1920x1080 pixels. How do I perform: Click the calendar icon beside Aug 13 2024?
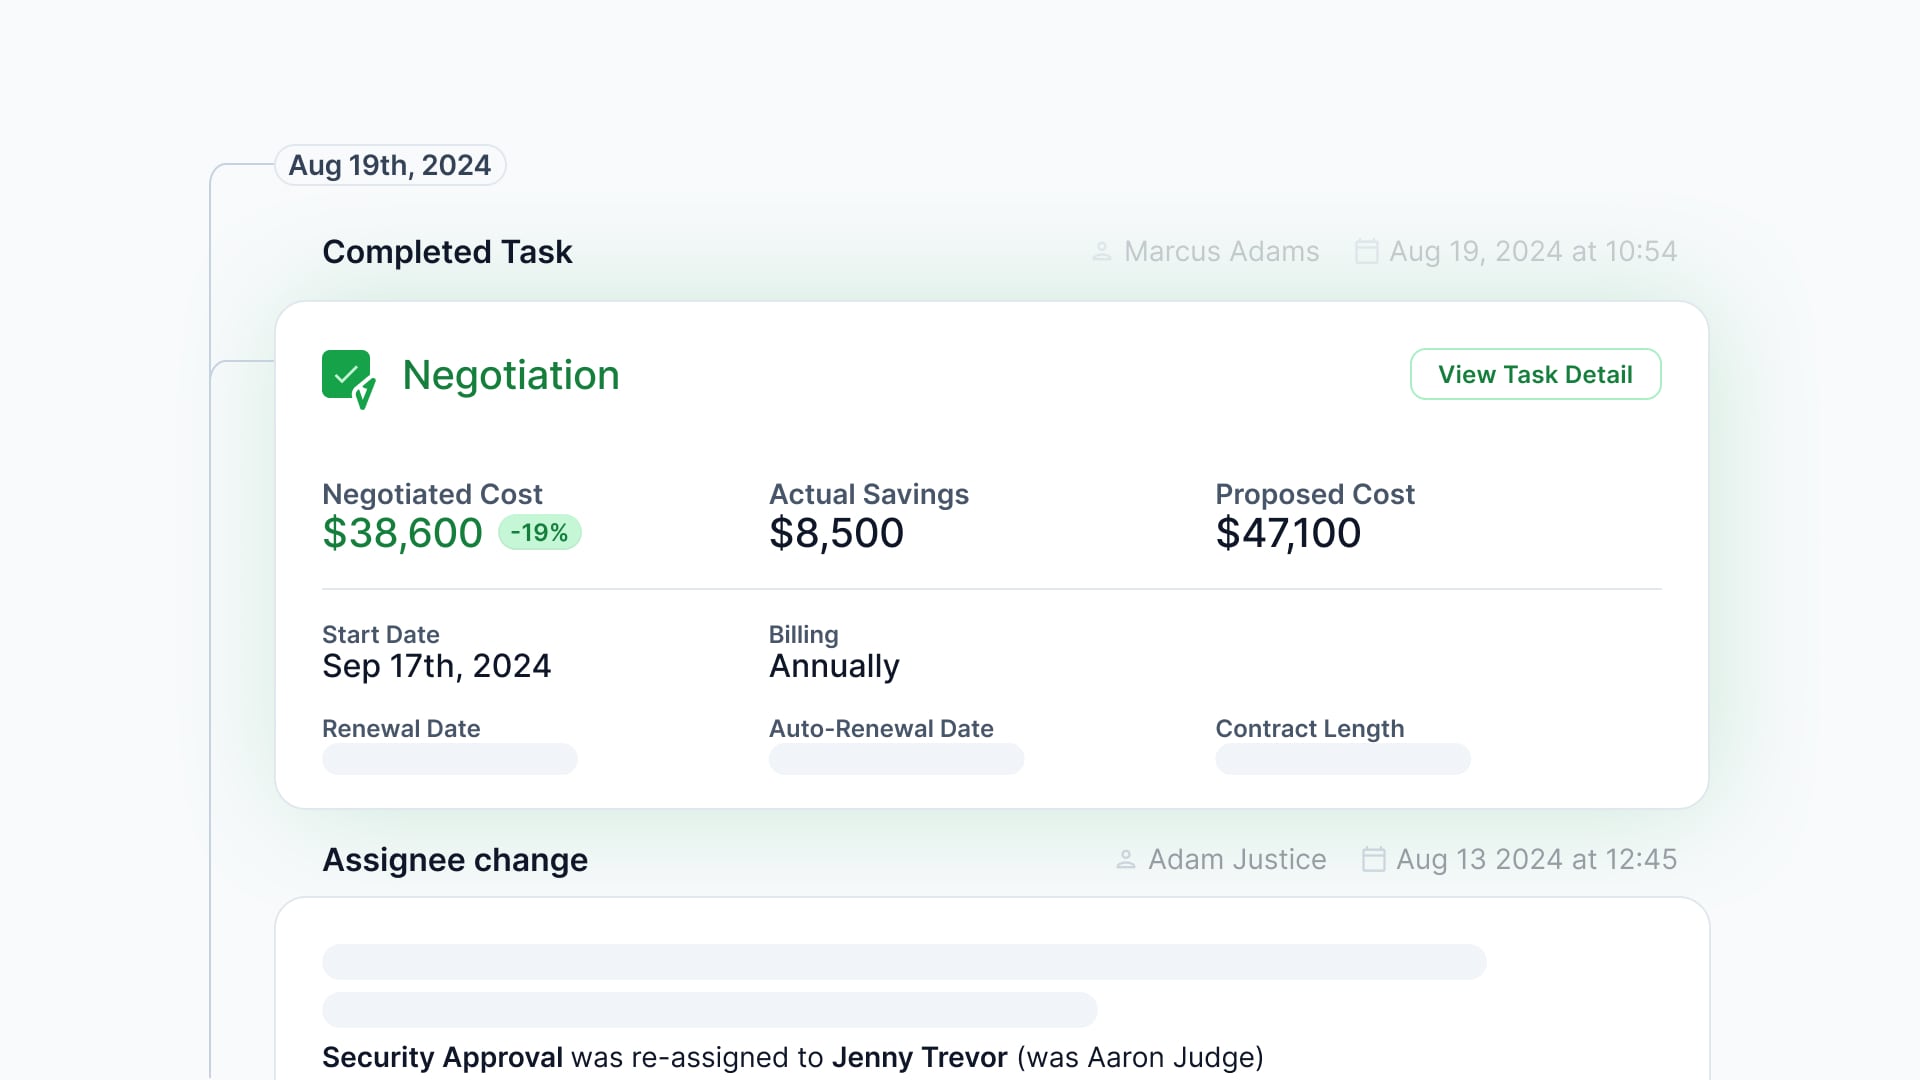click(1373, 859)
